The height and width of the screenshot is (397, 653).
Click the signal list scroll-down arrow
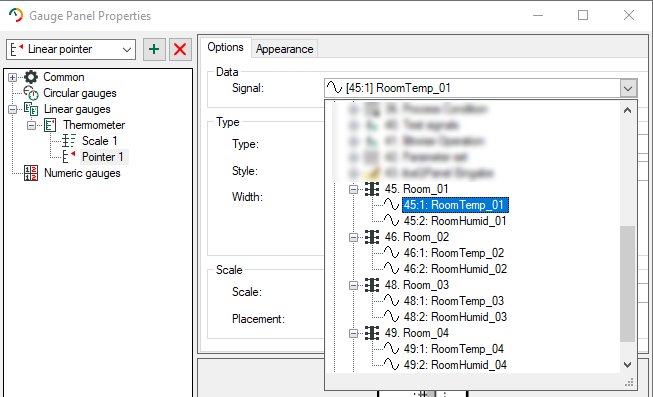628,365
